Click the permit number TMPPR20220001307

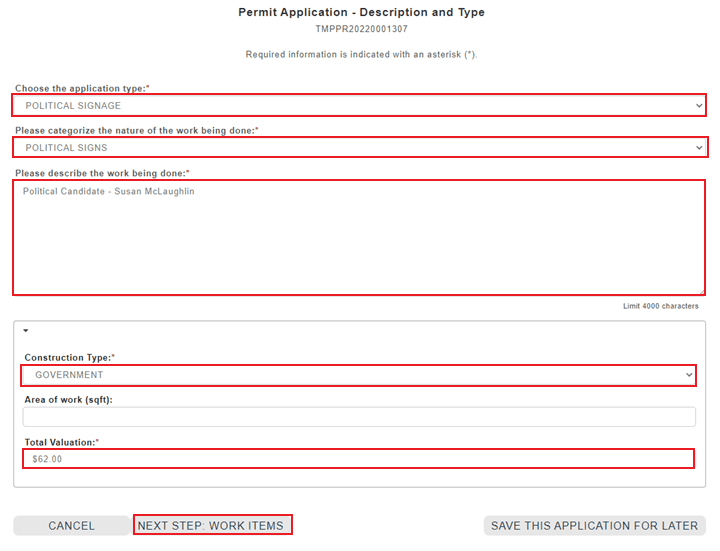(361, 29)
